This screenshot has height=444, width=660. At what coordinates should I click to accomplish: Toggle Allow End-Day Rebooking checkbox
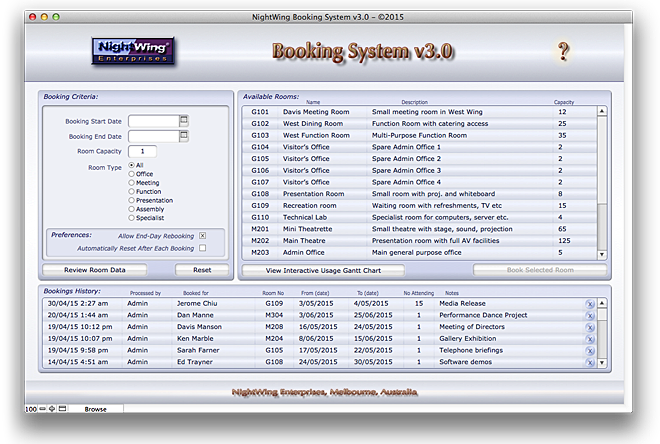[x=202, y=236]
